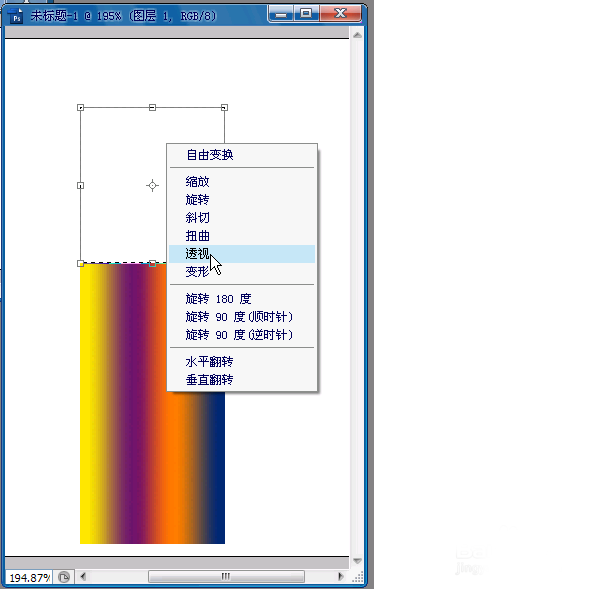This screenshot has height=589, width=595.
Task: Click the transform center reference point crosshair
Action: coord(152,186)
